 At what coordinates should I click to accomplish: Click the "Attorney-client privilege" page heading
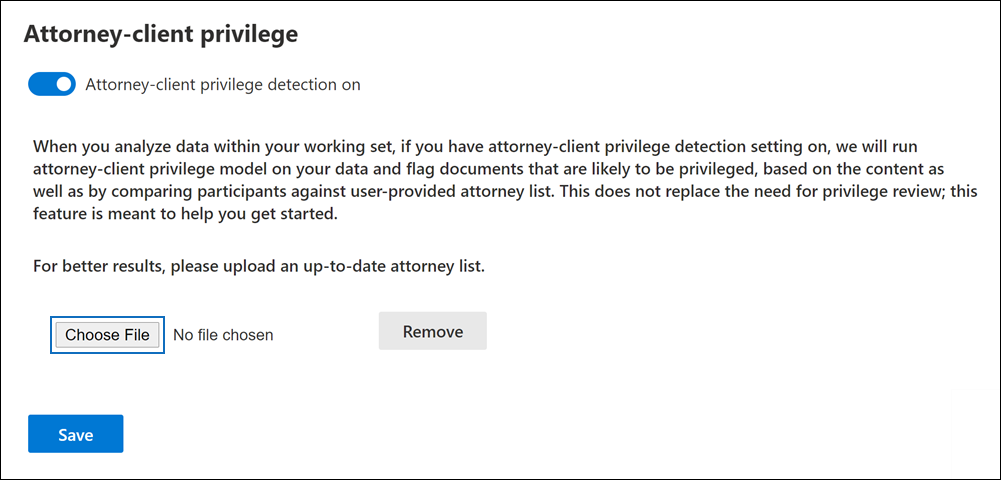[161, 35]
